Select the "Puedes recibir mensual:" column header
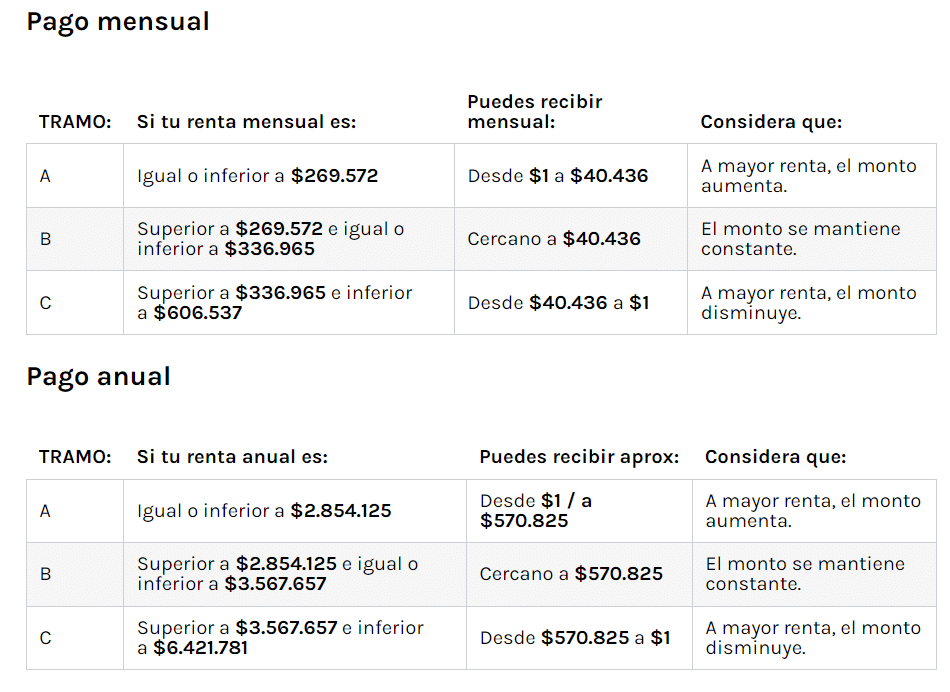950x692 pixels. click(x=535, y=112)
